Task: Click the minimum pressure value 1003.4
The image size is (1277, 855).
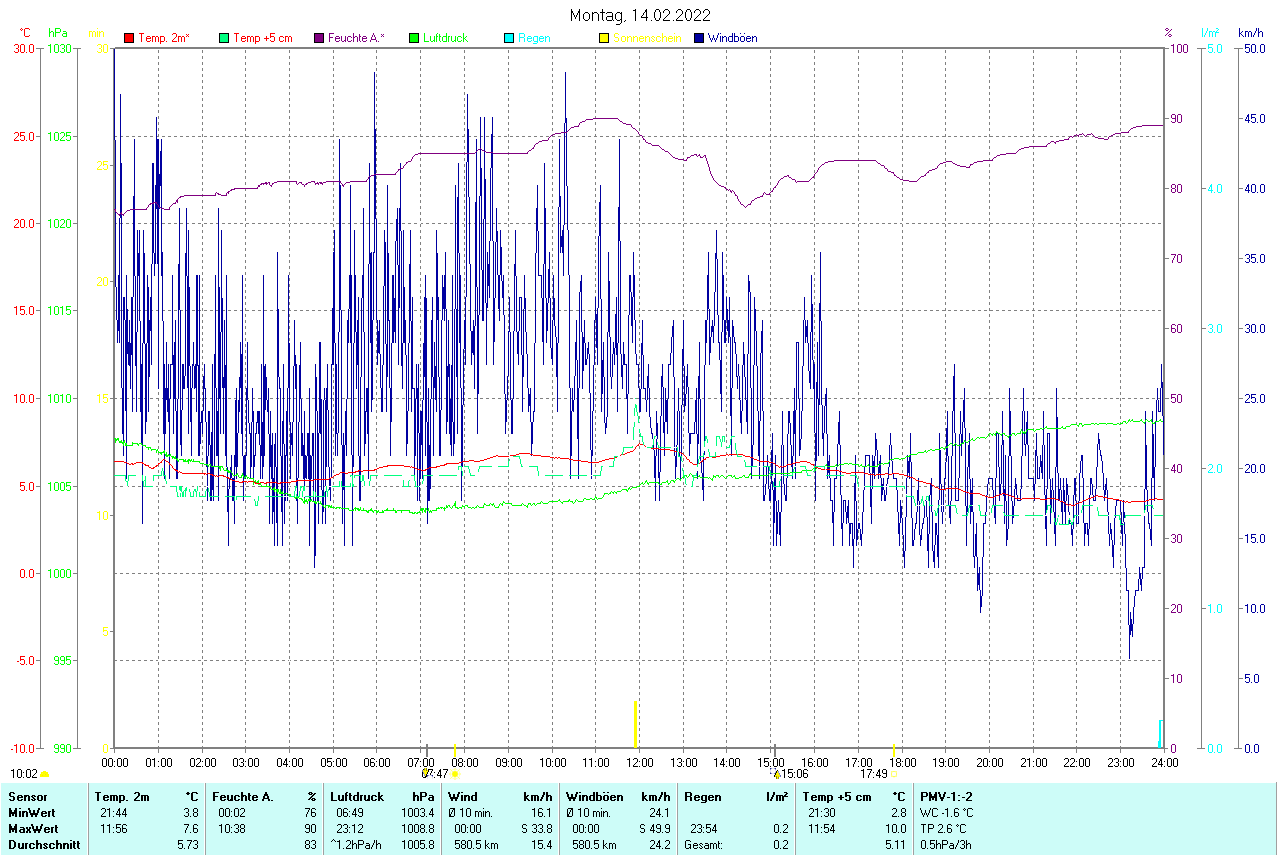Action: coord(418,813)
